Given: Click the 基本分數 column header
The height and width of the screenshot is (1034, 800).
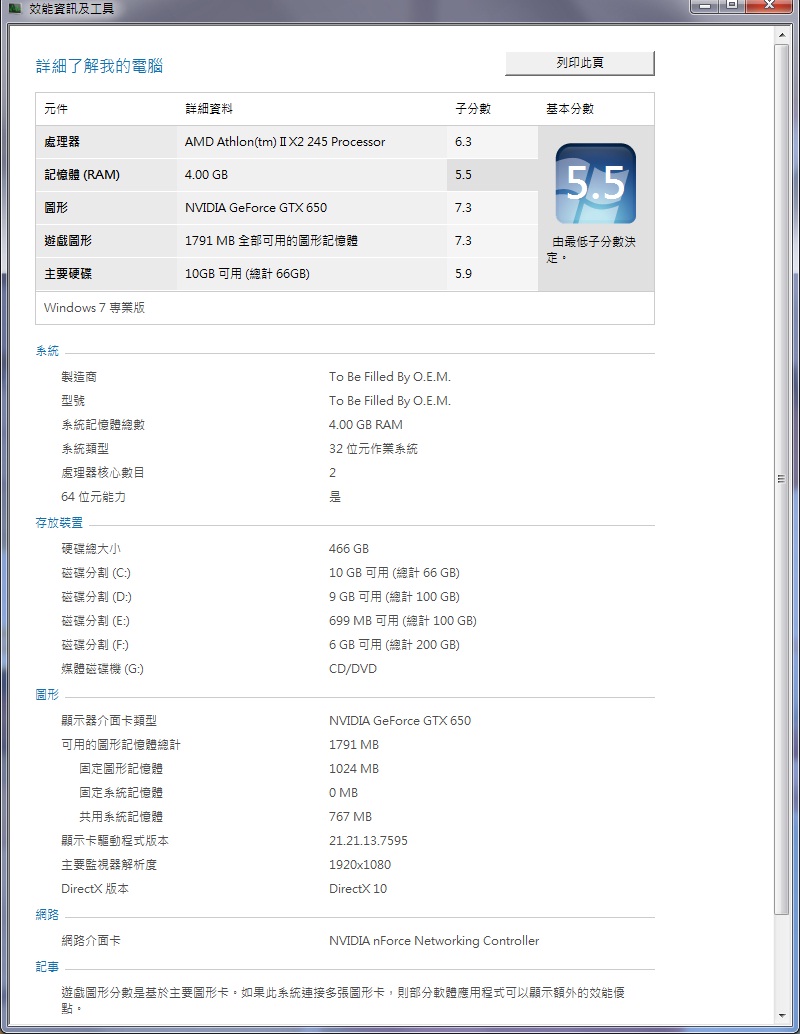Looking at the screenshot, I should pyautogui.click(x=570, y=109).
